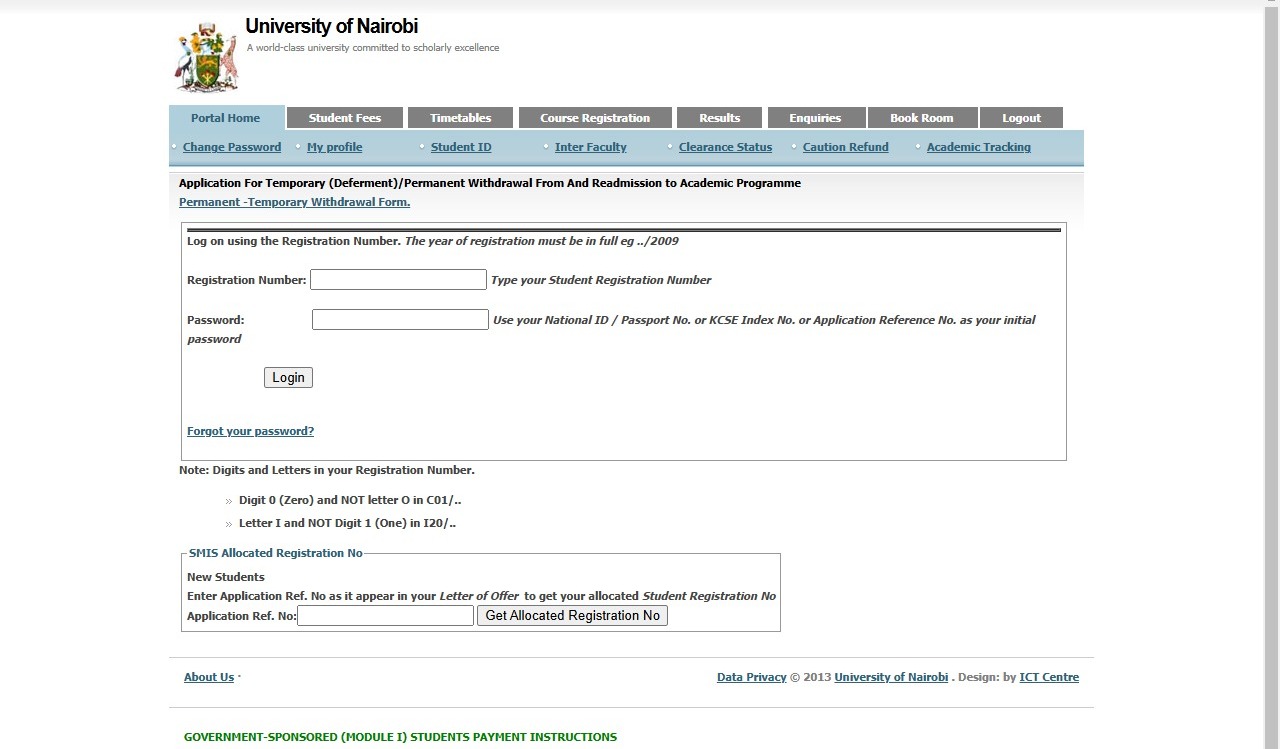Switch to the Timetables tab
The height and width of the screenshot is (749, 1280).
click(461, 118)
